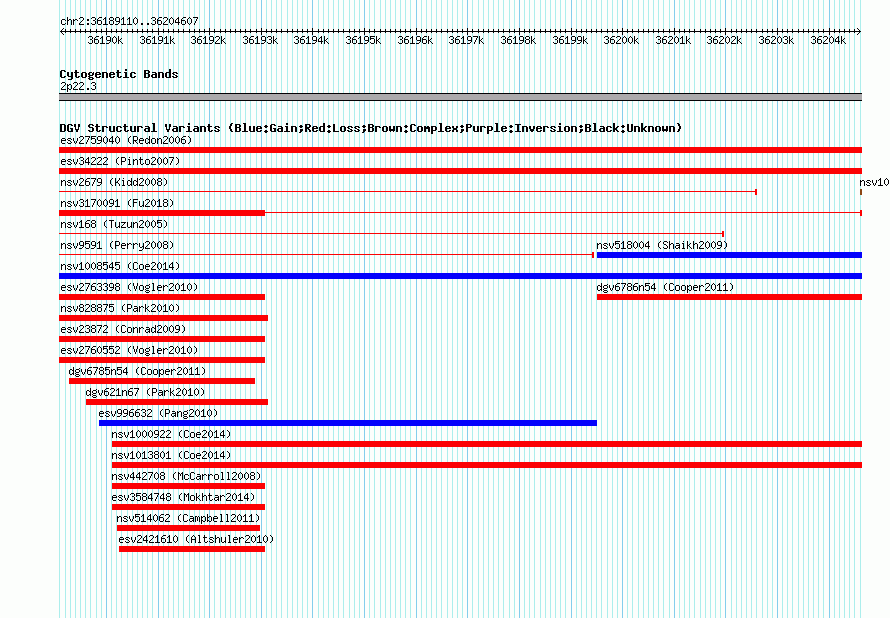Click the esv2760552 (Vogler2010) label
The width and height of the screenshot is (890, 618).
point(129,350)
